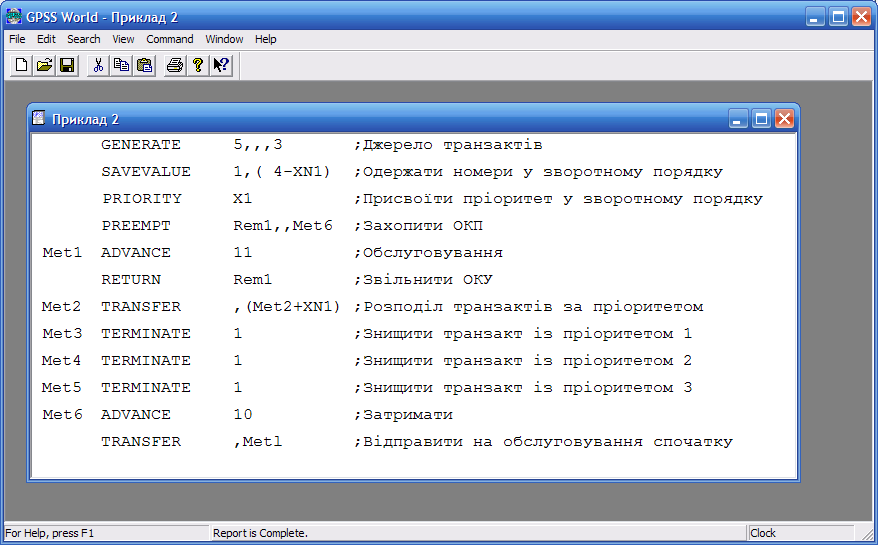Click operand 1,( 4-XN1)
The width and height of the screenshot is (878, 545).
coord(282,171)
